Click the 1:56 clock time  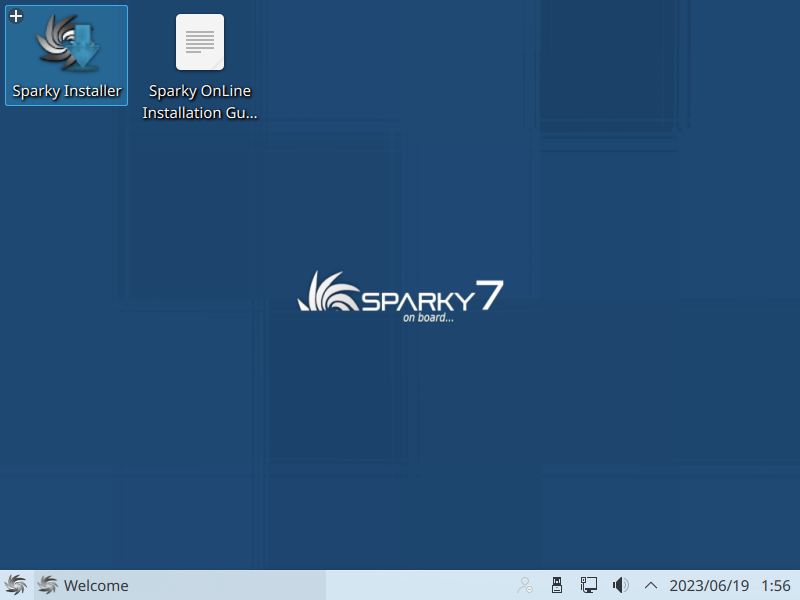coord(776,585)
